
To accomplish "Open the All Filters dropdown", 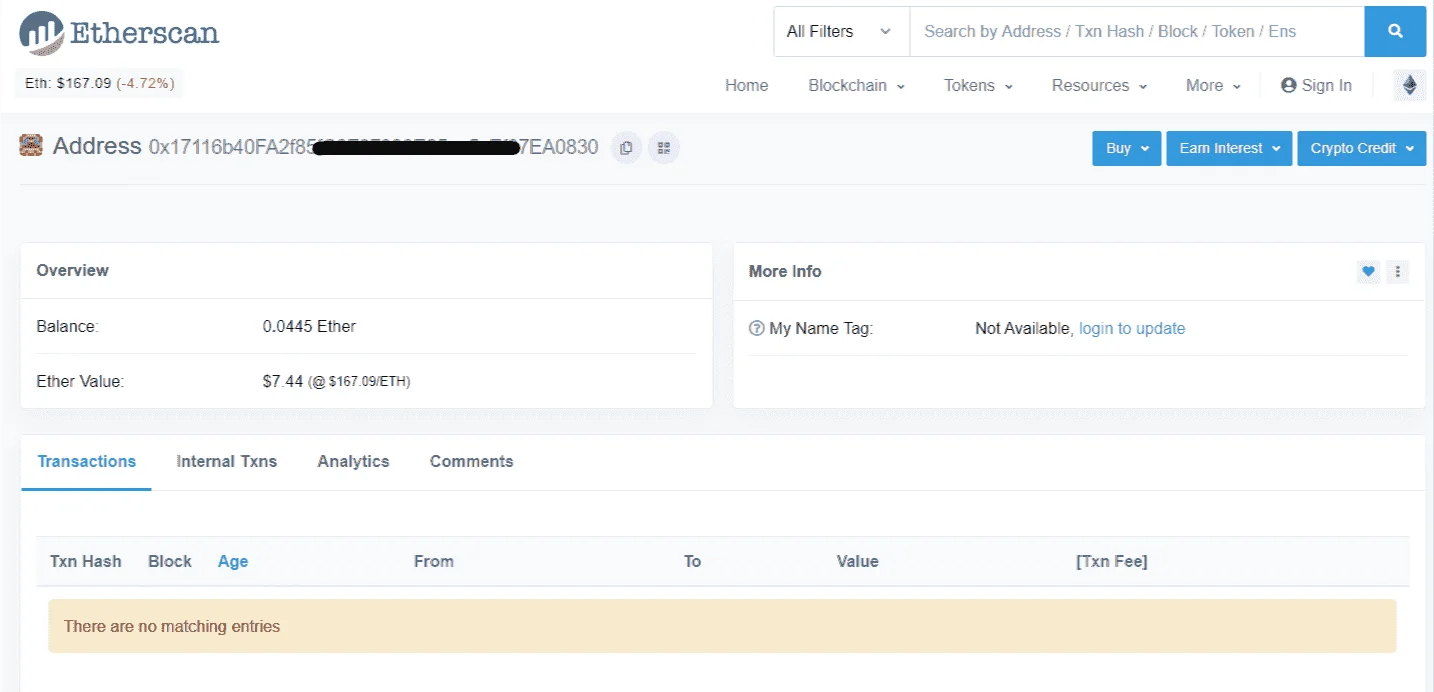I will [x=841, y=32].
